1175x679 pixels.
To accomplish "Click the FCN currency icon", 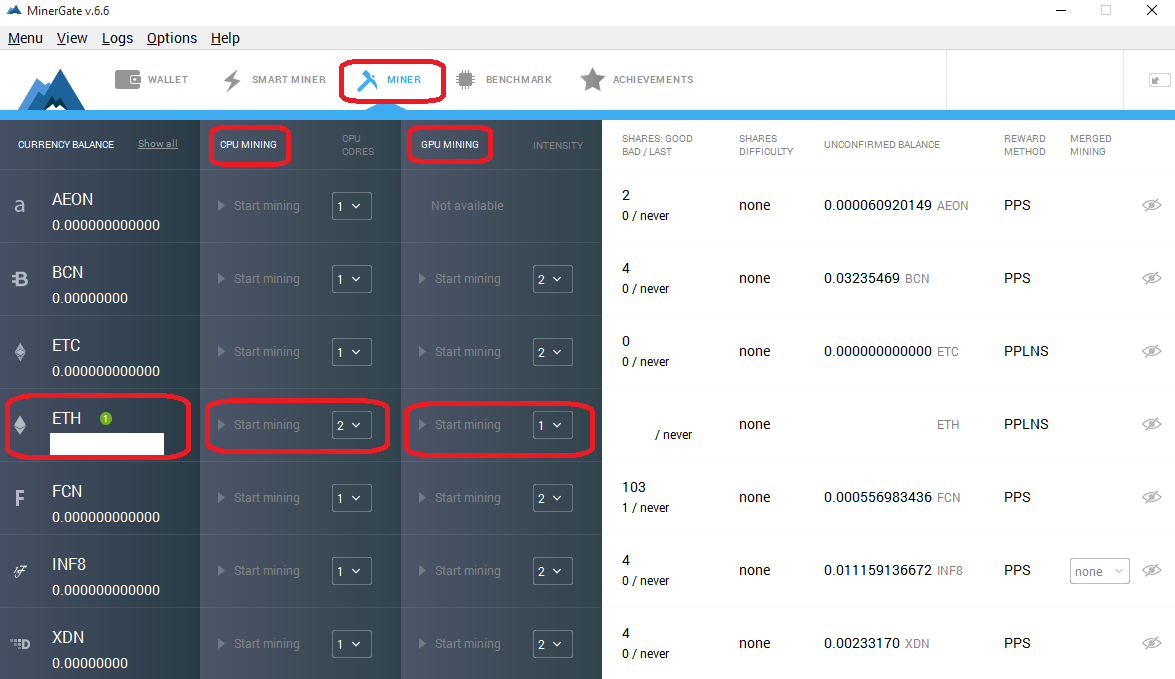I will click(20, 498).
